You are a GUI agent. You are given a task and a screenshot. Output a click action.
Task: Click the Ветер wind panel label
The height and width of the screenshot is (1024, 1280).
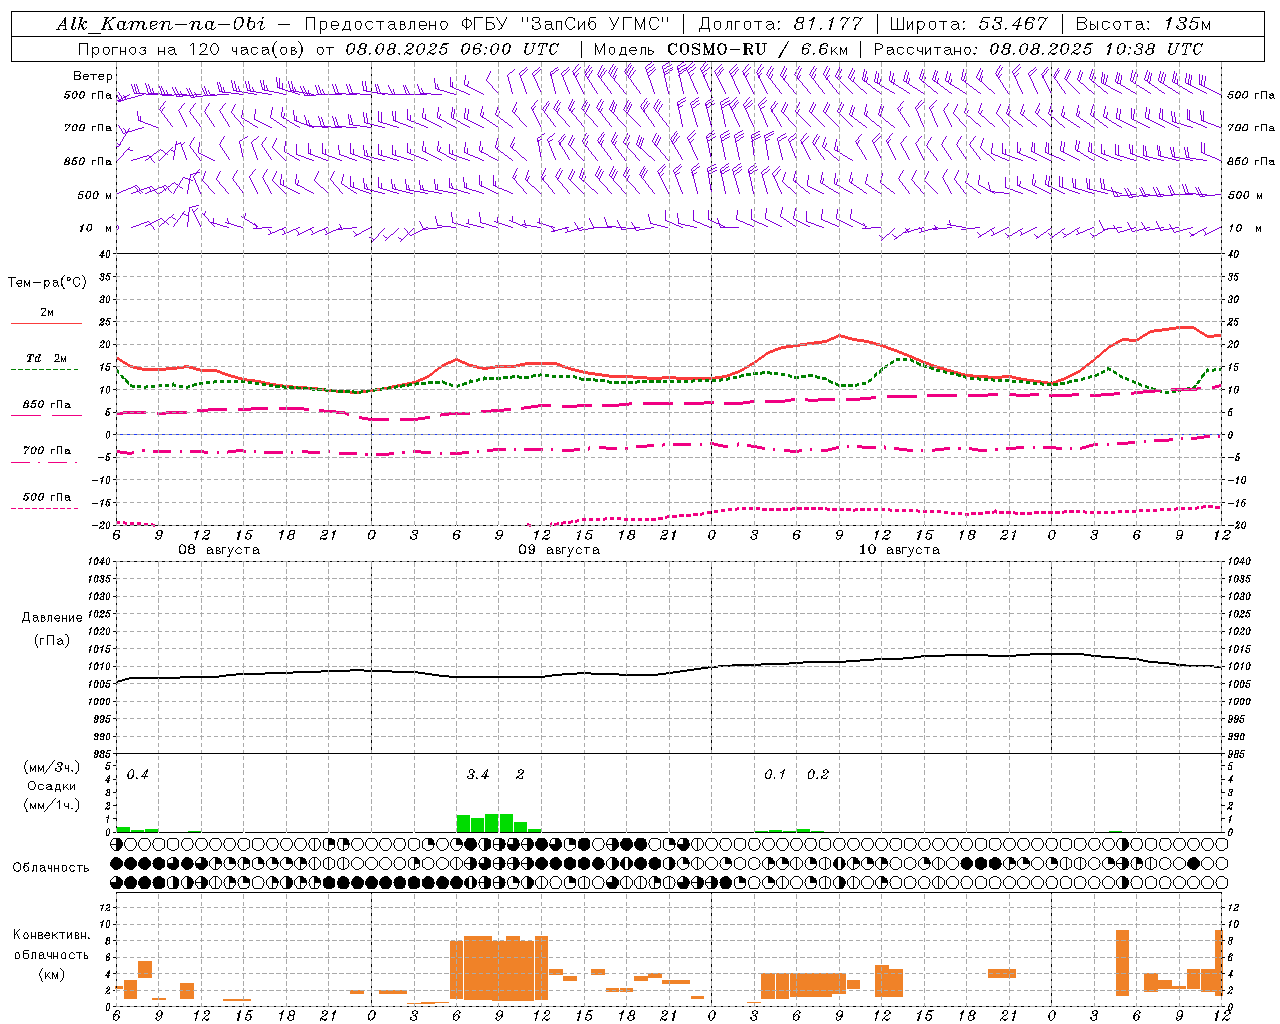(92, 76)
